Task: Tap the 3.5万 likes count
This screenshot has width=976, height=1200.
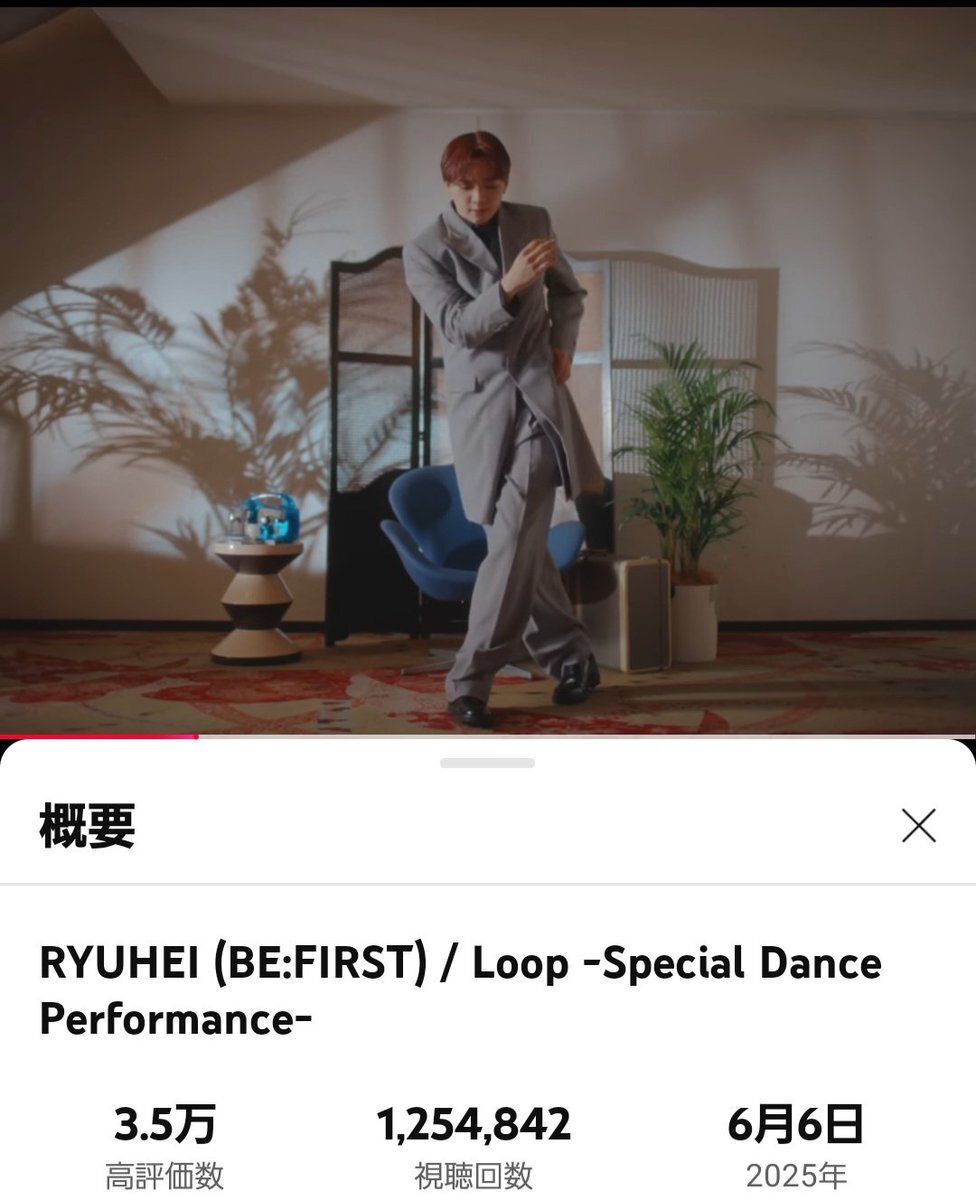Action: coord(164,1126)
